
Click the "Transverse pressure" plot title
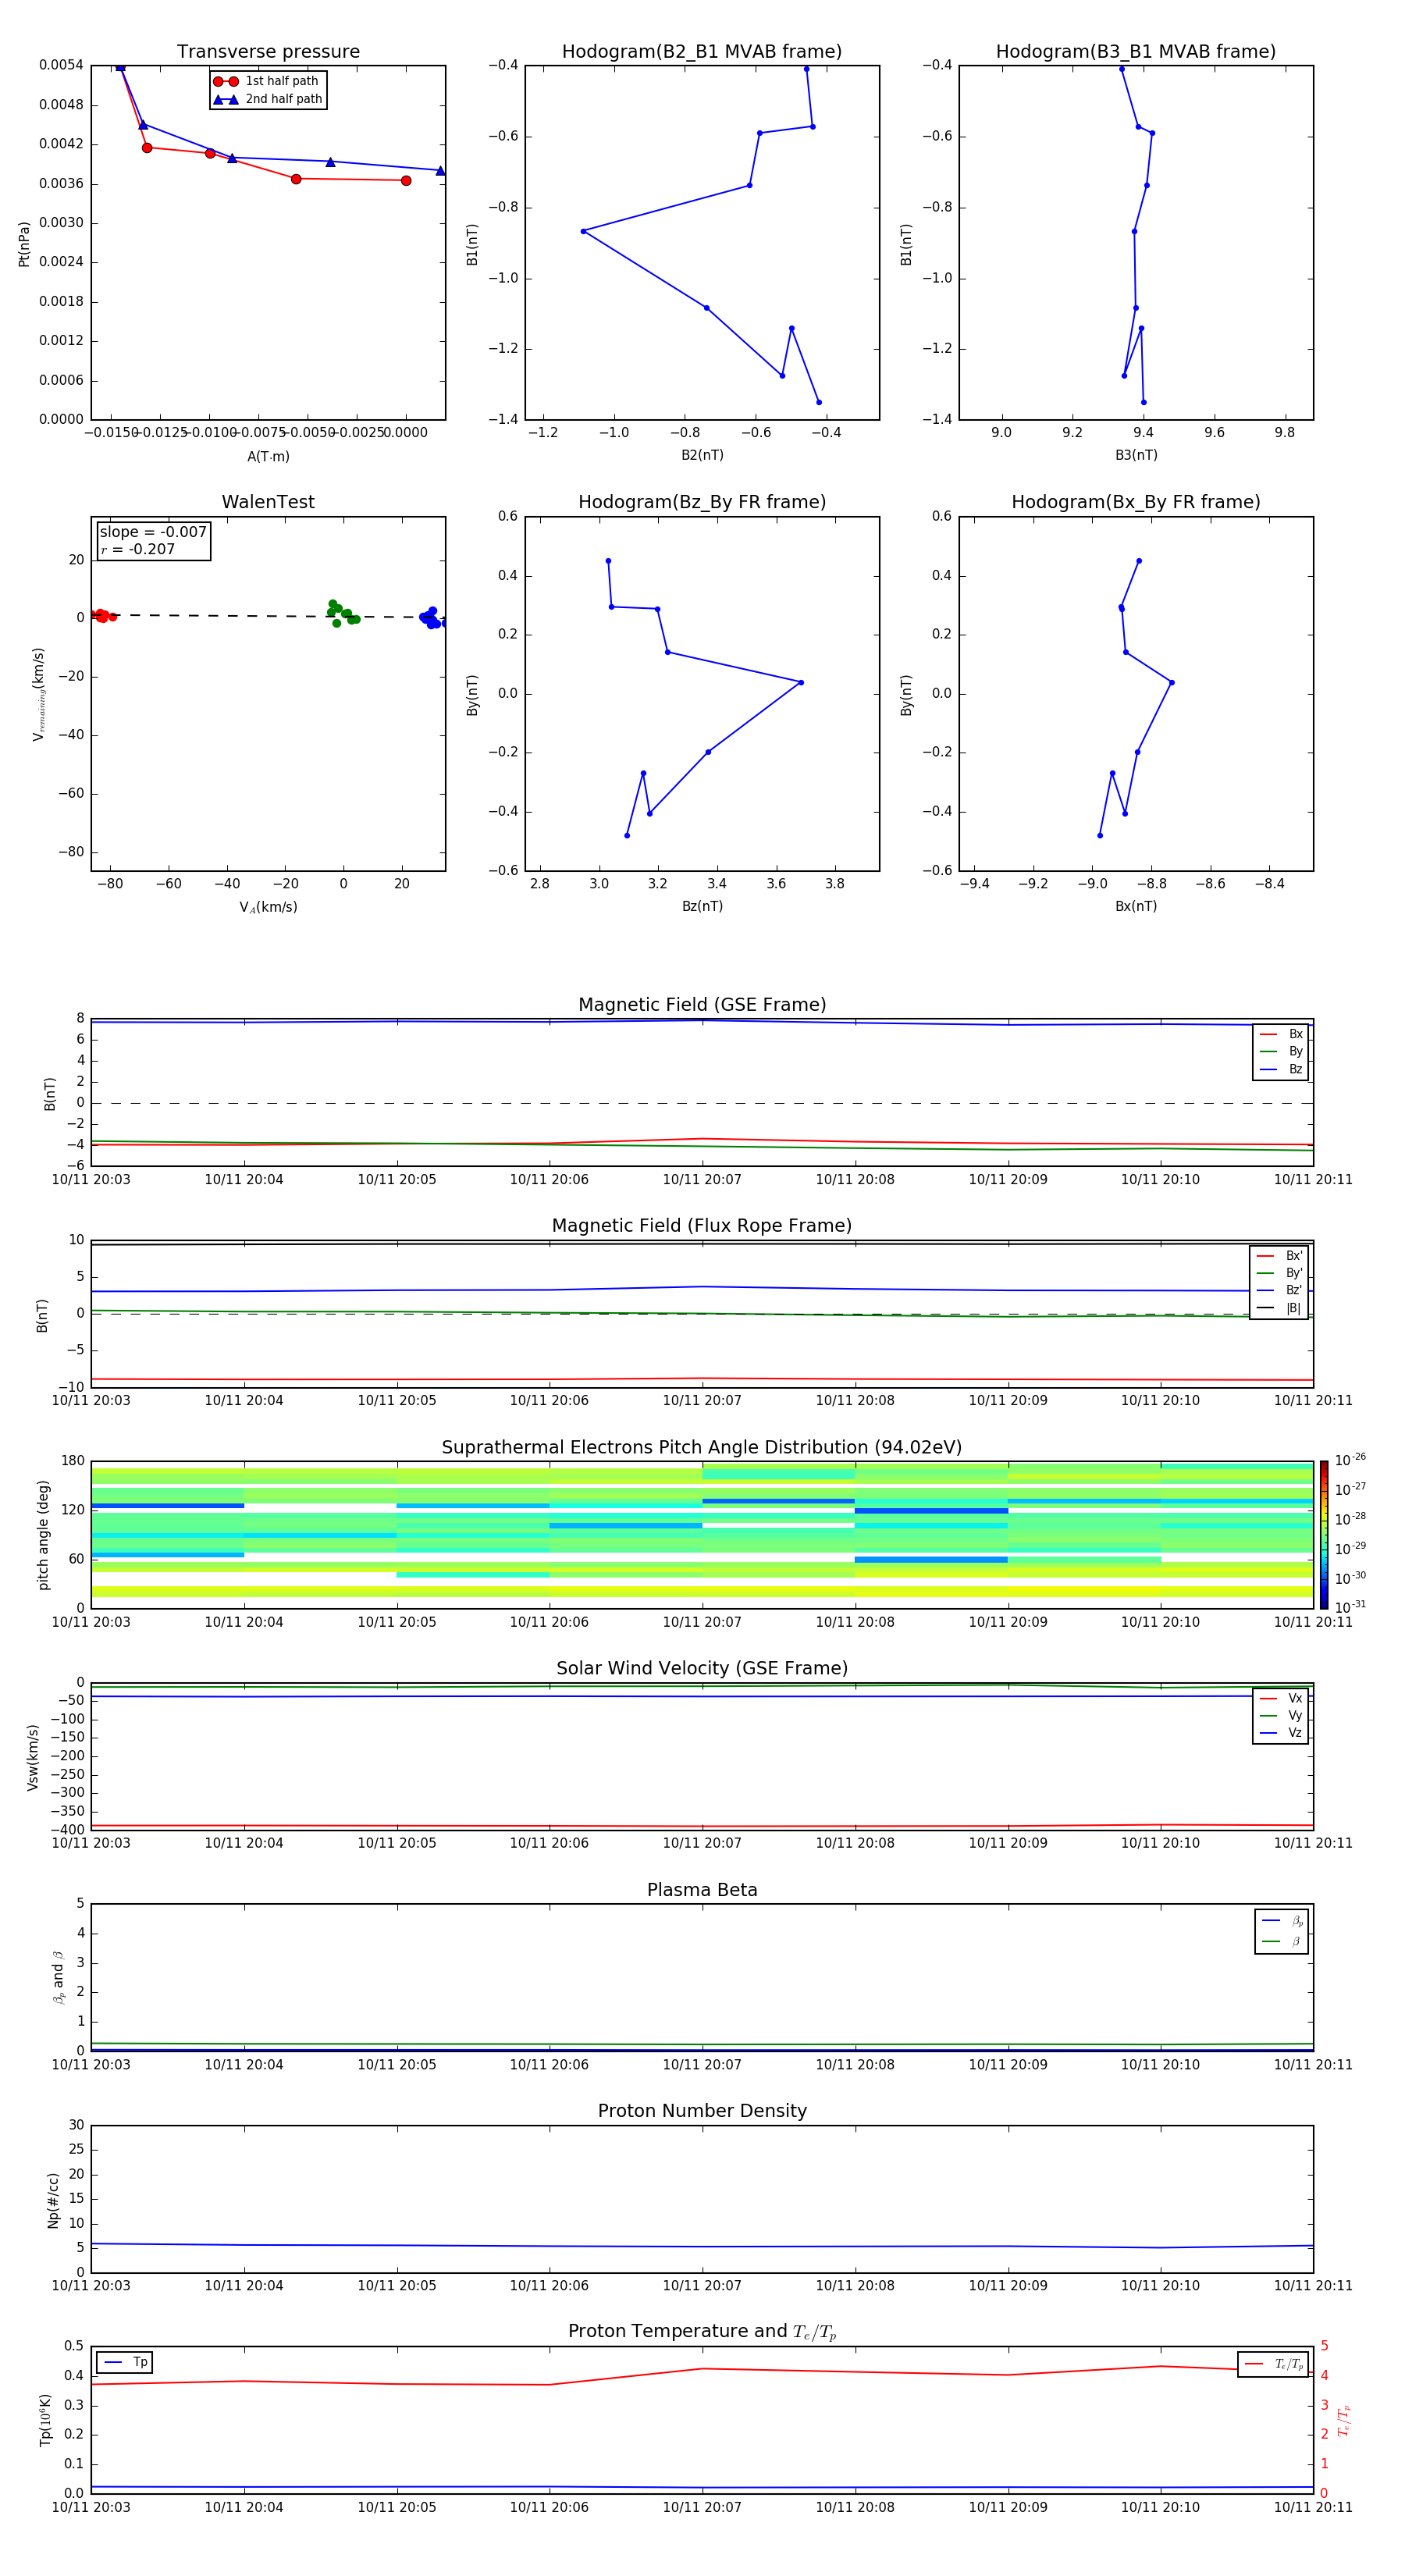[x=268, y=52]
